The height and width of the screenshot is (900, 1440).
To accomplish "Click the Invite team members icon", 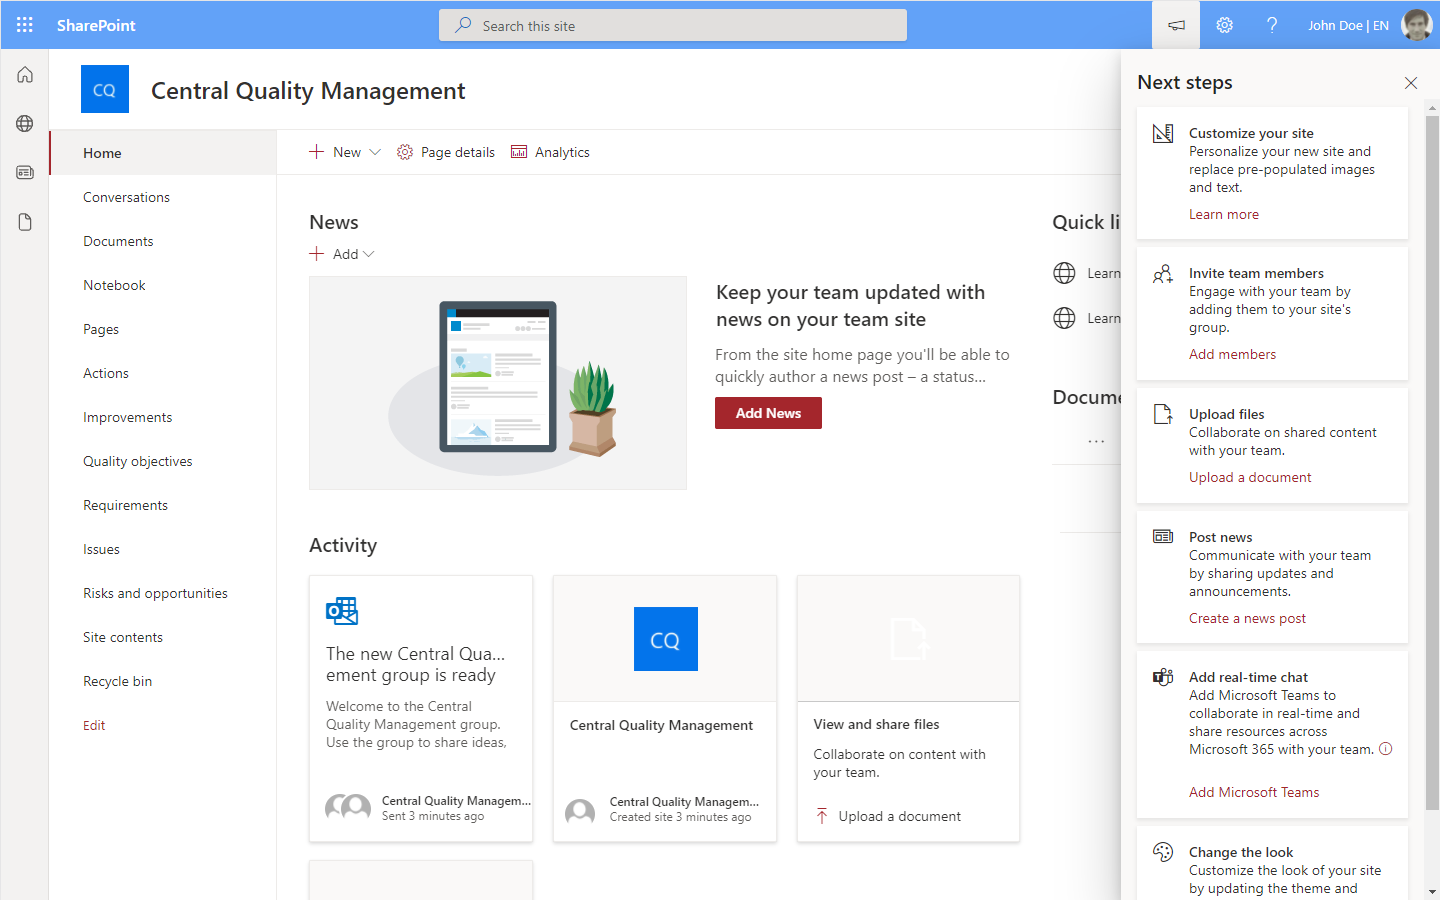I will click(1163, 274).
